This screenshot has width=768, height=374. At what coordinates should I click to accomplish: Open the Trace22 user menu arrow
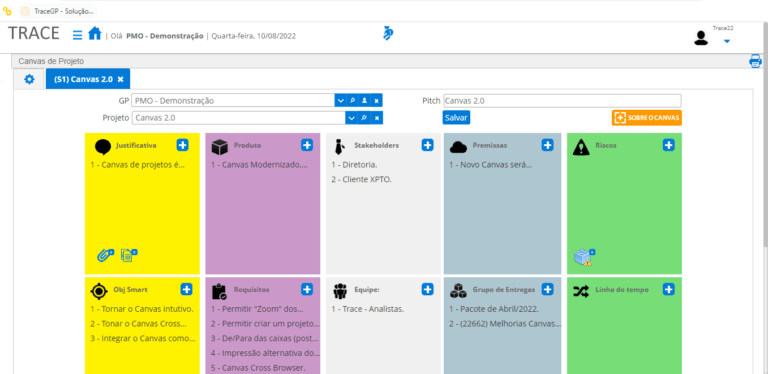(x=727, y=41)
